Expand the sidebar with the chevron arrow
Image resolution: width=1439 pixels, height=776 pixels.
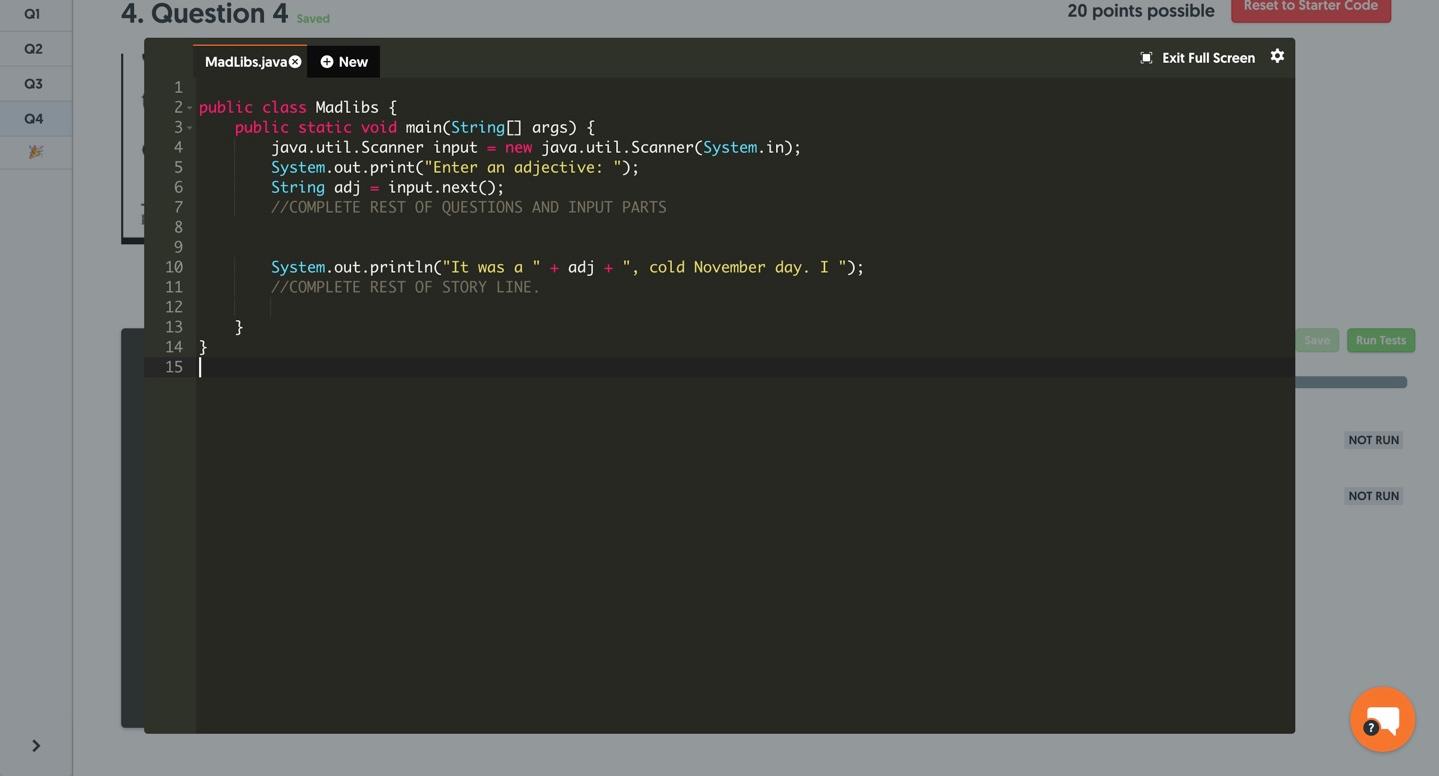tap(36, 746)
